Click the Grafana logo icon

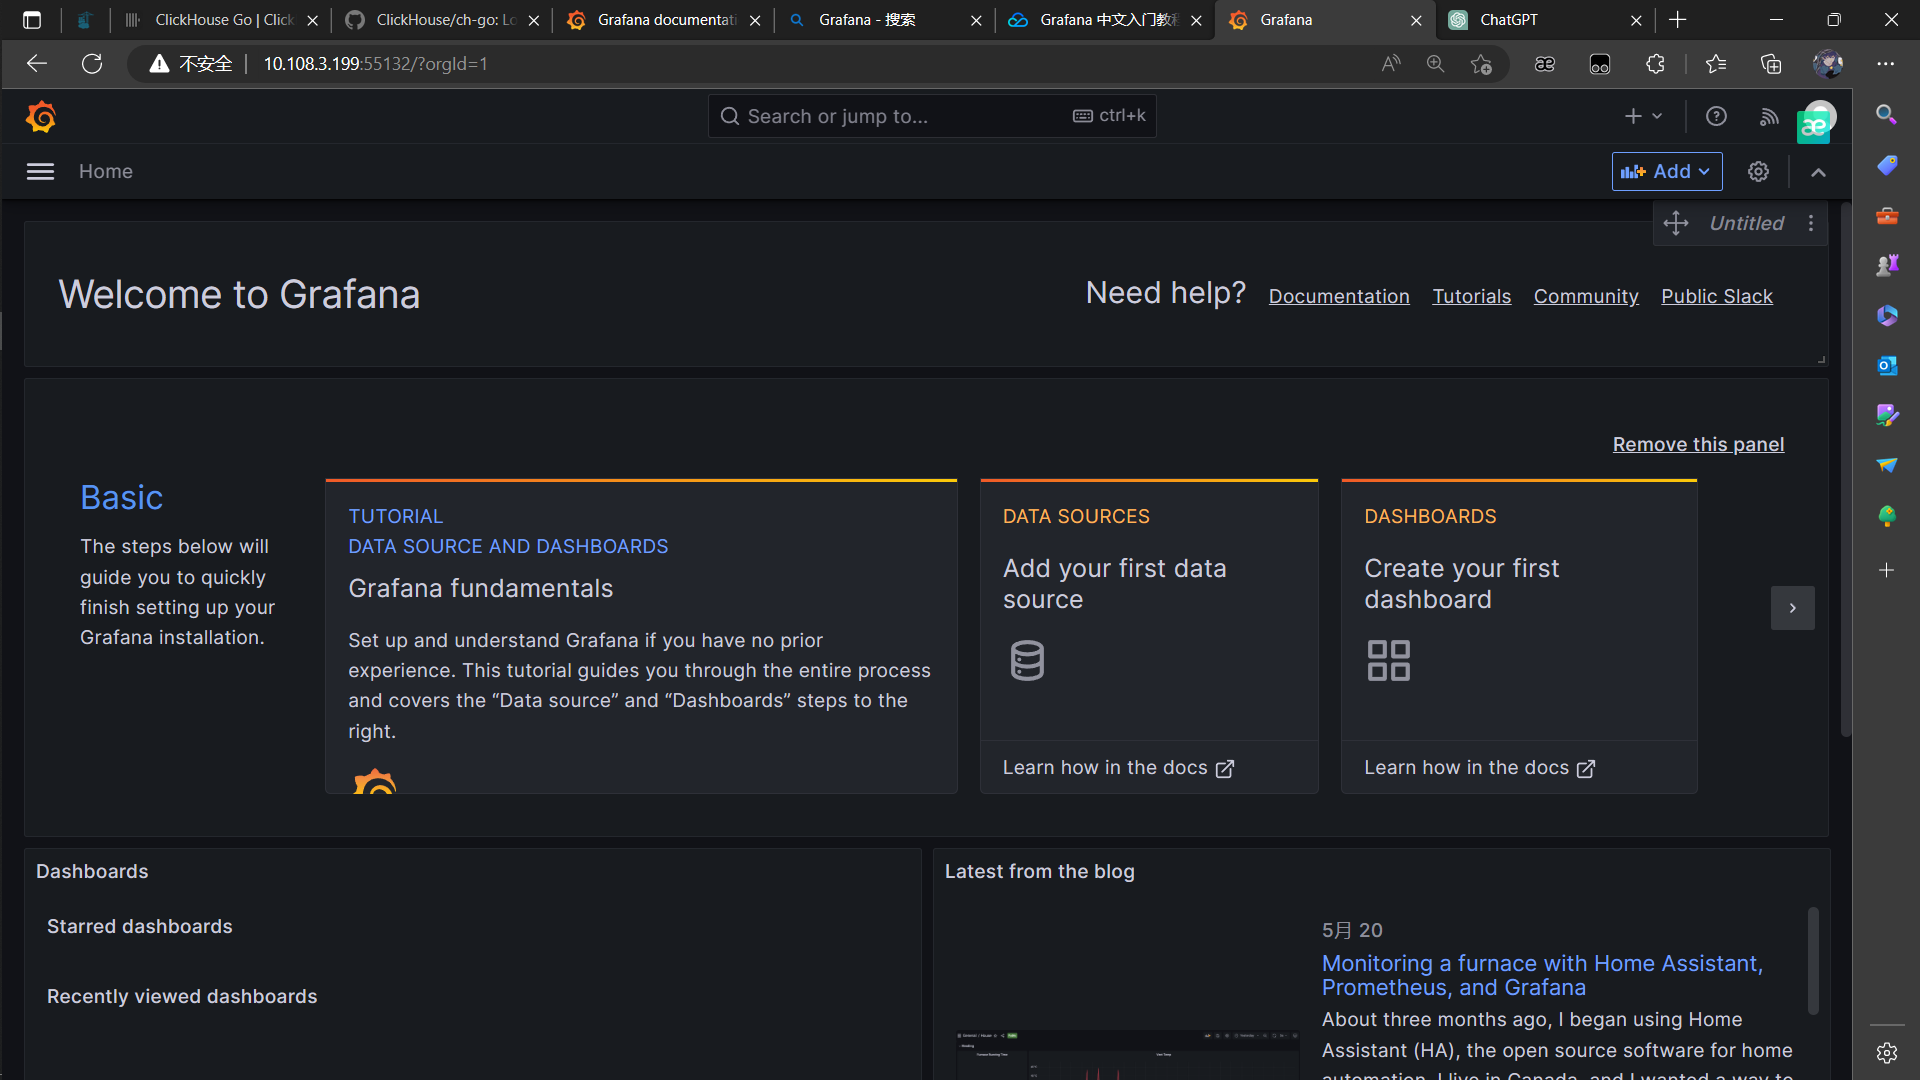coord(41,117)
